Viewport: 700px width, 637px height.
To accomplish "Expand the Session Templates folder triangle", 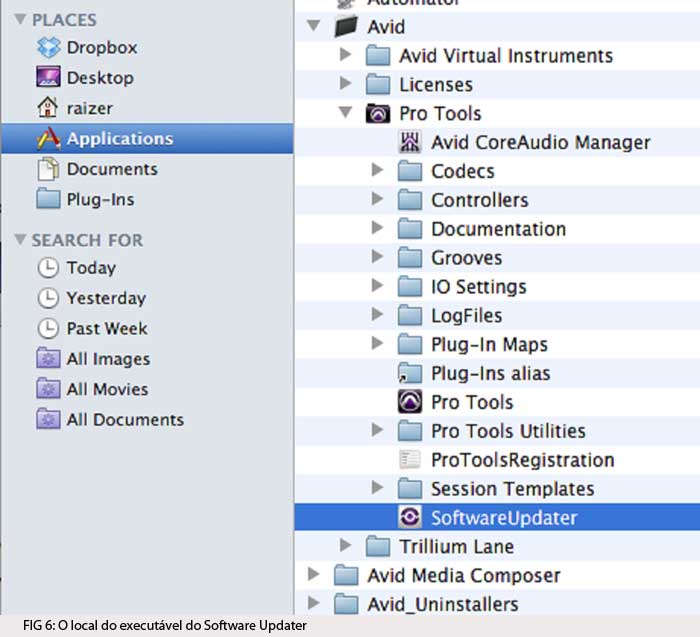I will [x=377, y=487].
